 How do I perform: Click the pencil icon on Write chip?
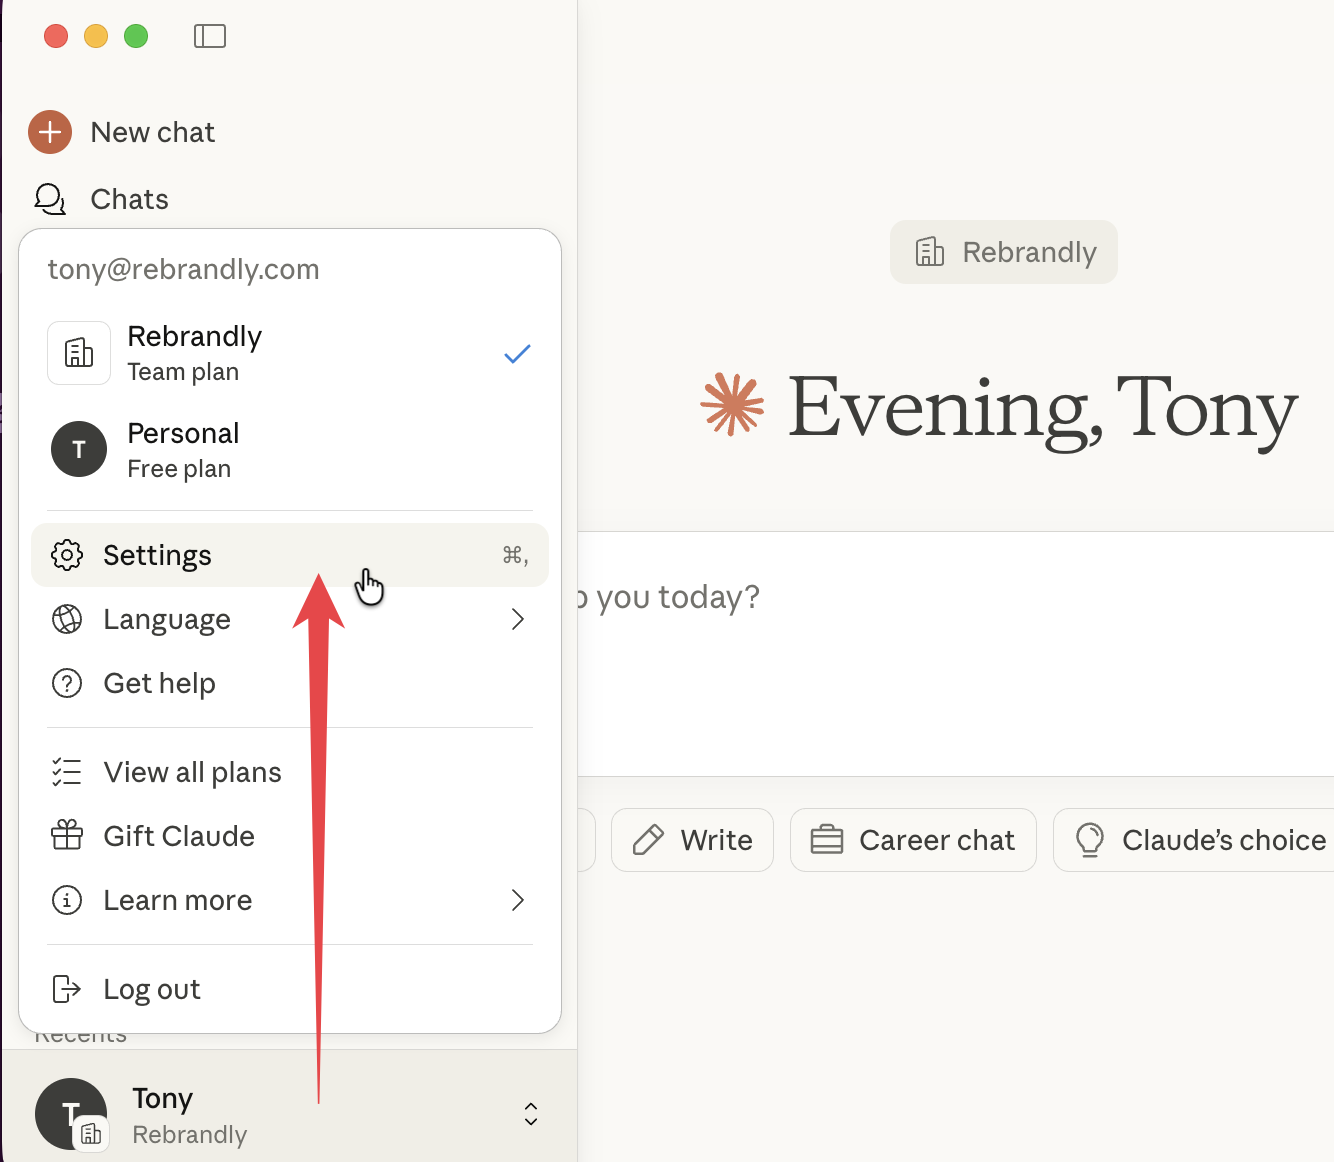(648, 840)
